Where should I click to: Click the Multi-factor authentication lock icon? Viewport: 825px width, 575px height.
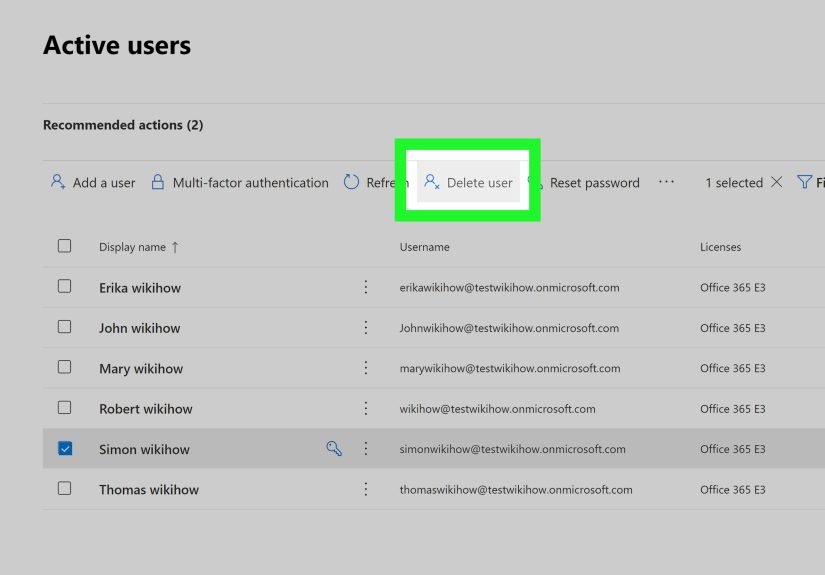tap(157, 182)
